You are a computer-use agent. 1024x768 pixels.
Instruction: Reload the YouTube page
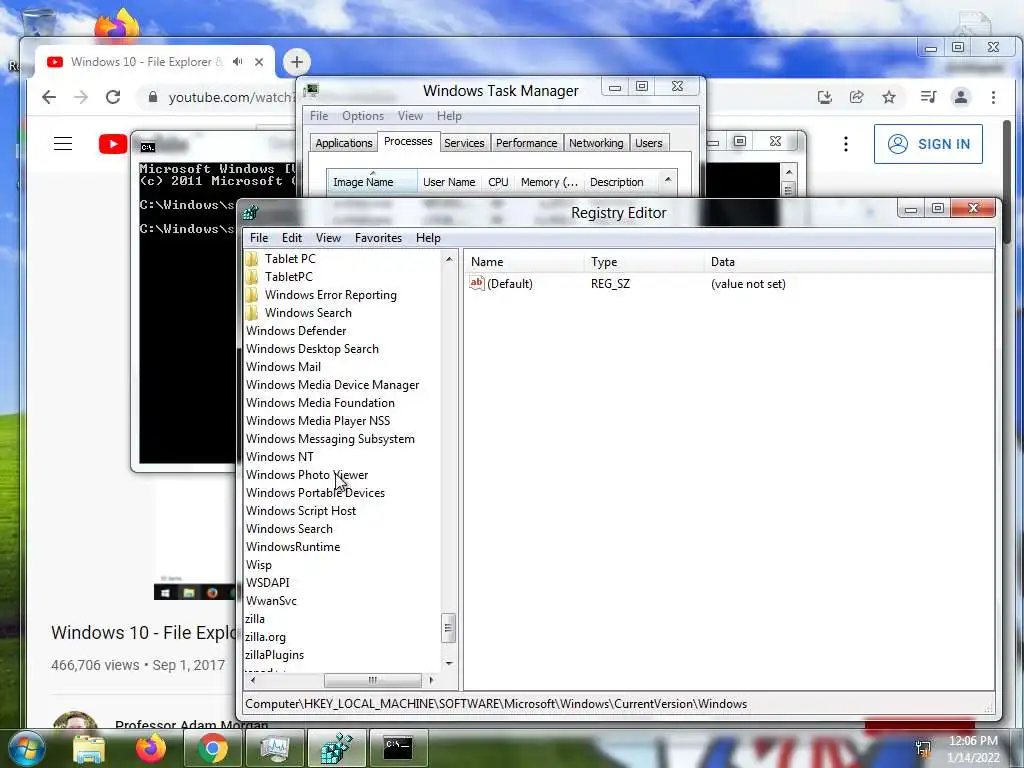click(x=113, y=97)
